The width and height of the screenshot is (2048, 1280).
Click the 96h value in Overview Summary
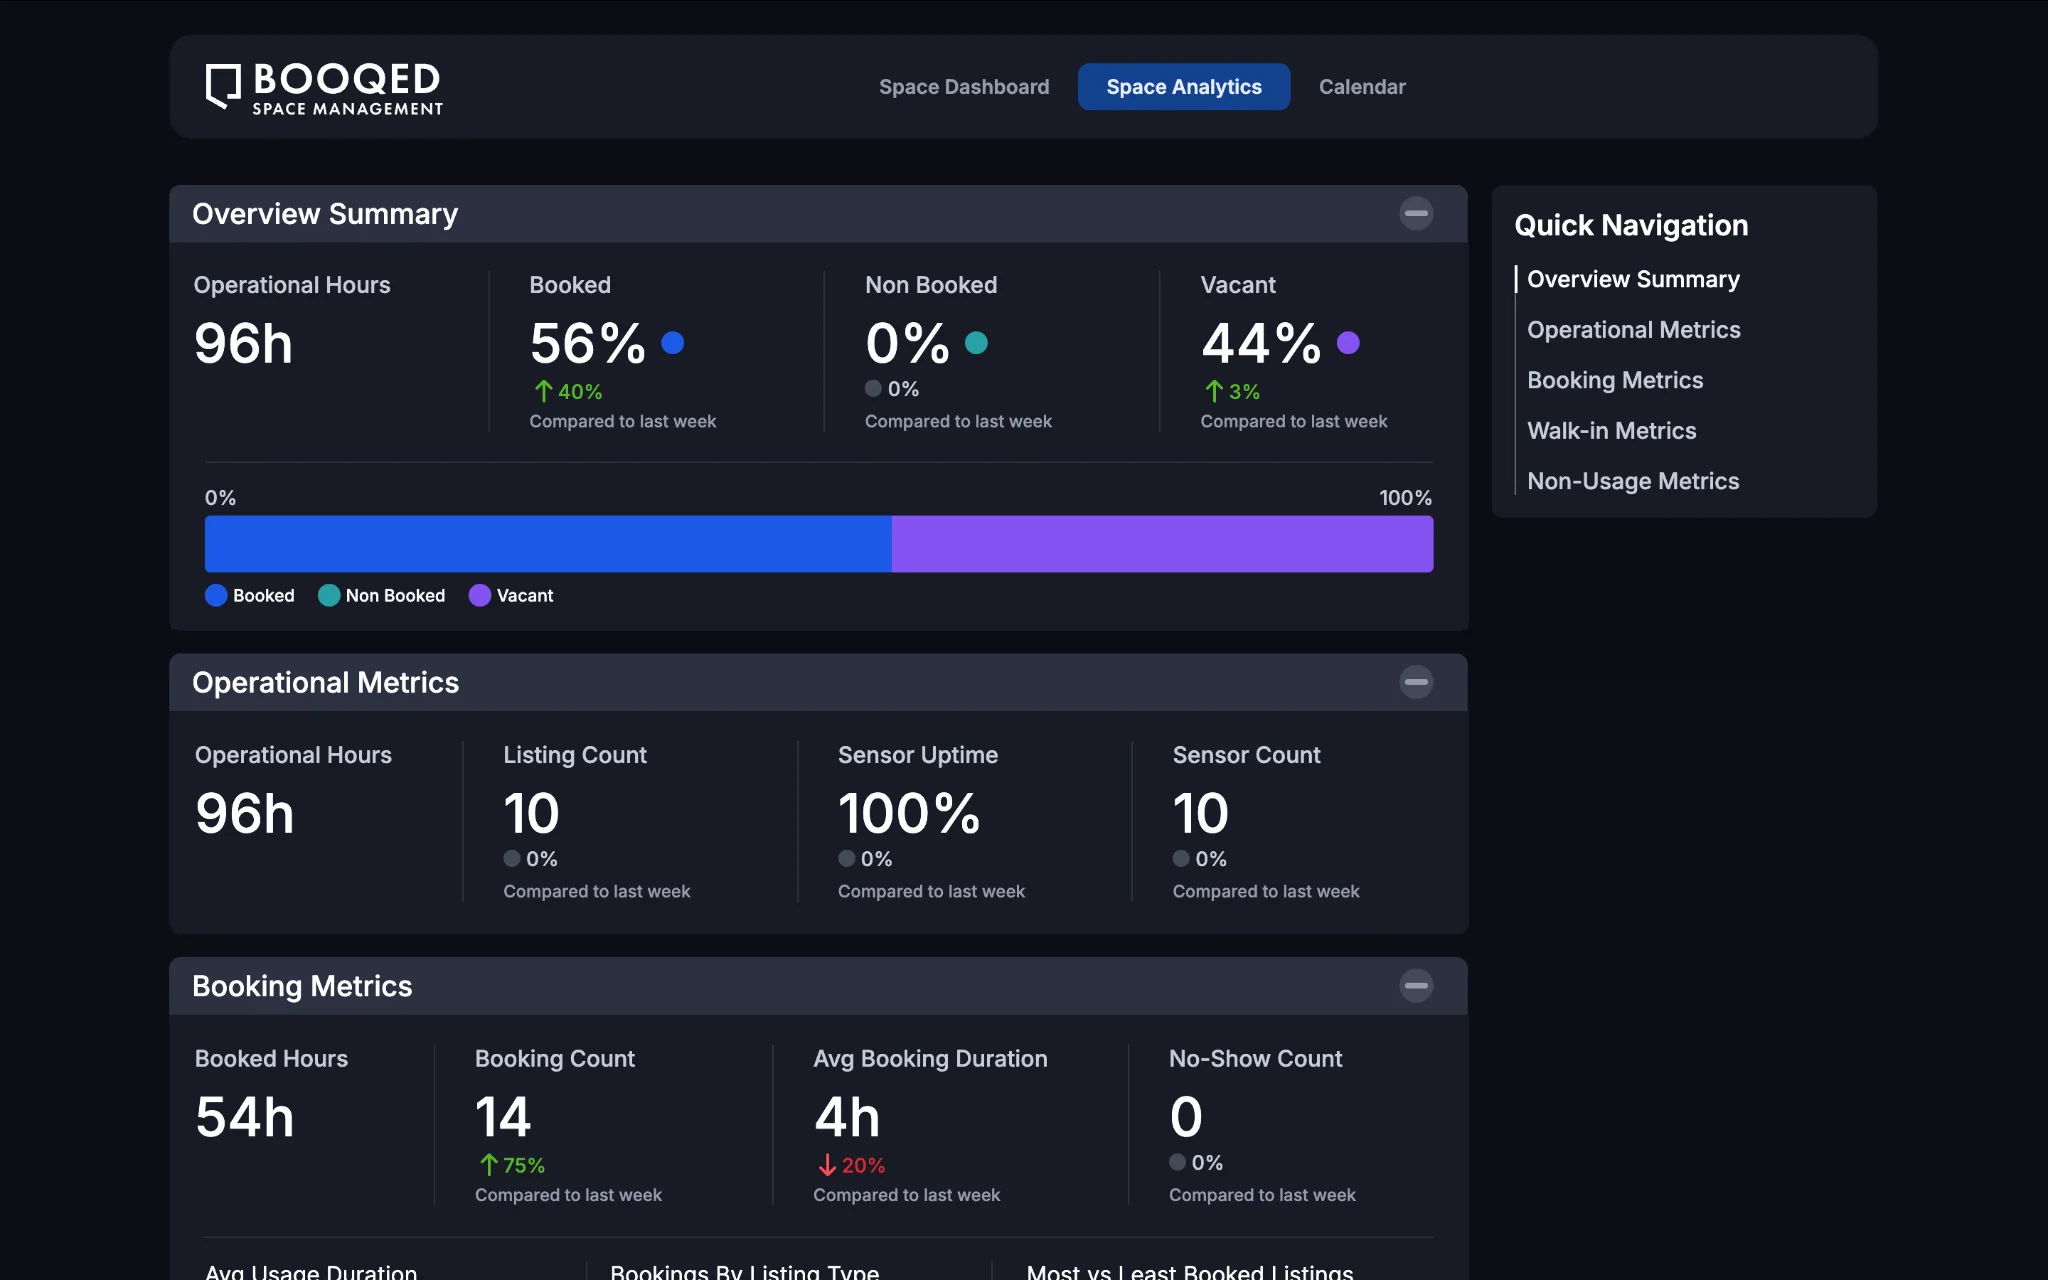click(x=243, y=344)
